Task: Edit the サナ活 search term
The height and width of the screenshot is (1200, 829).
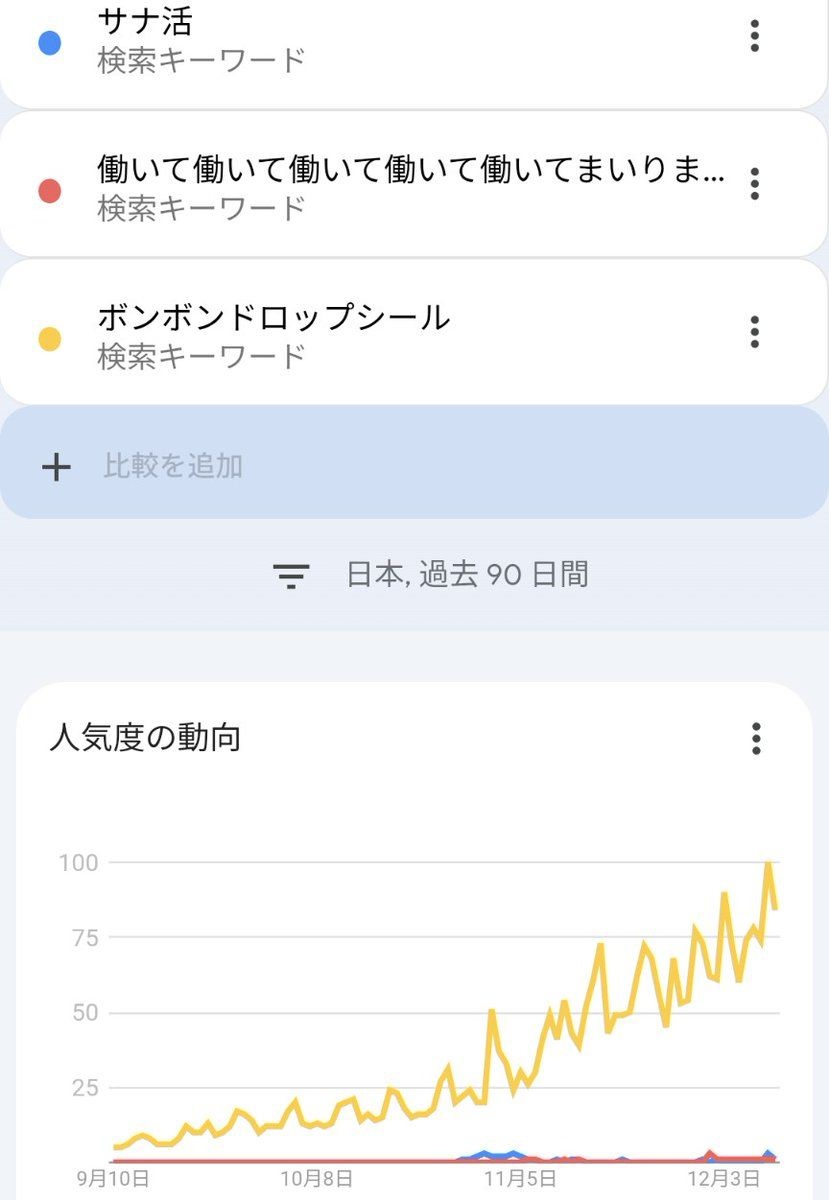Action: click(146, 20)
